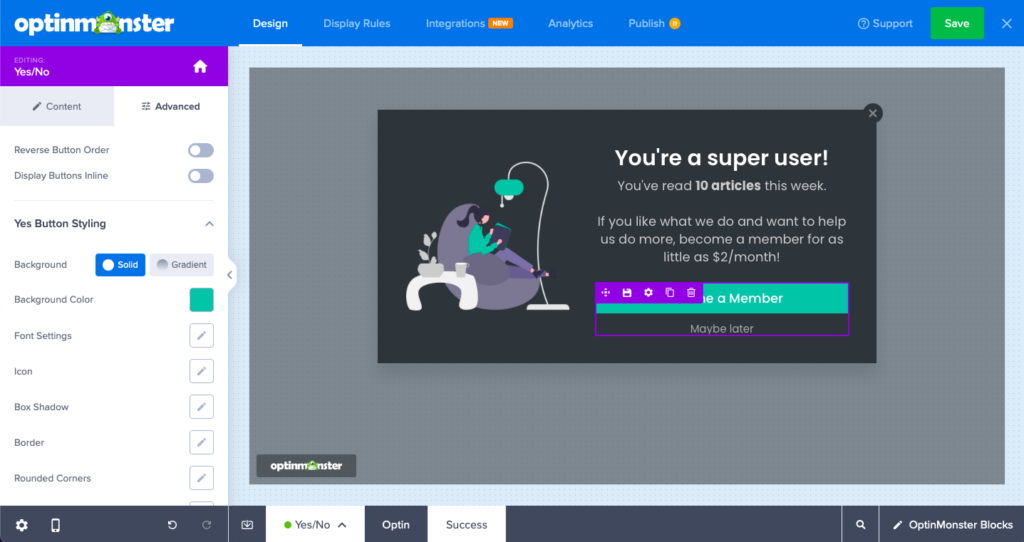
Task: Collapse the Yes Button Styling section
Action: click(209, 223)
